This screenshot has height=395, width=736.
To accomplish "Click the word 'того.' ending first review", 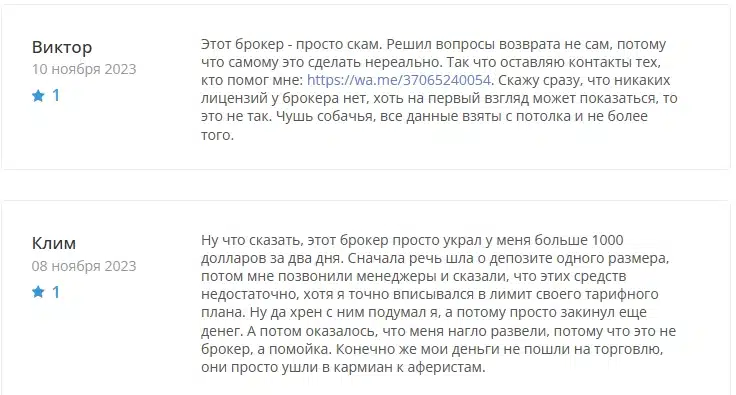I will coord(217,135).
